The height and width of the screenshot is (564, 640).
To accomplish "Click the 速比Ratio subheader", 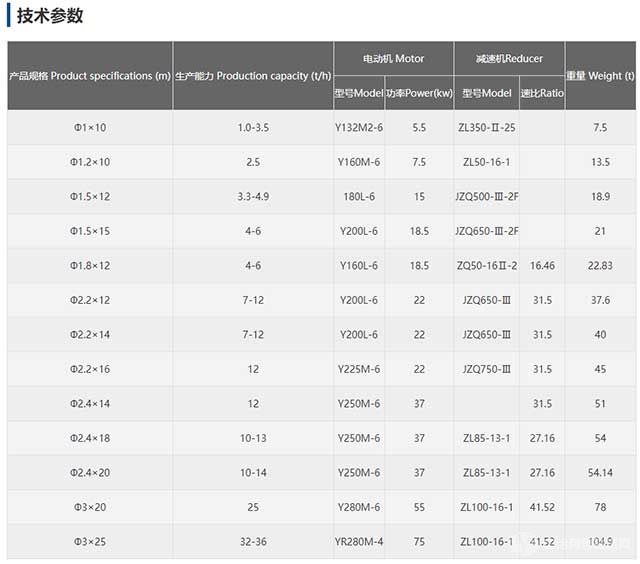I will coord(542,93).
